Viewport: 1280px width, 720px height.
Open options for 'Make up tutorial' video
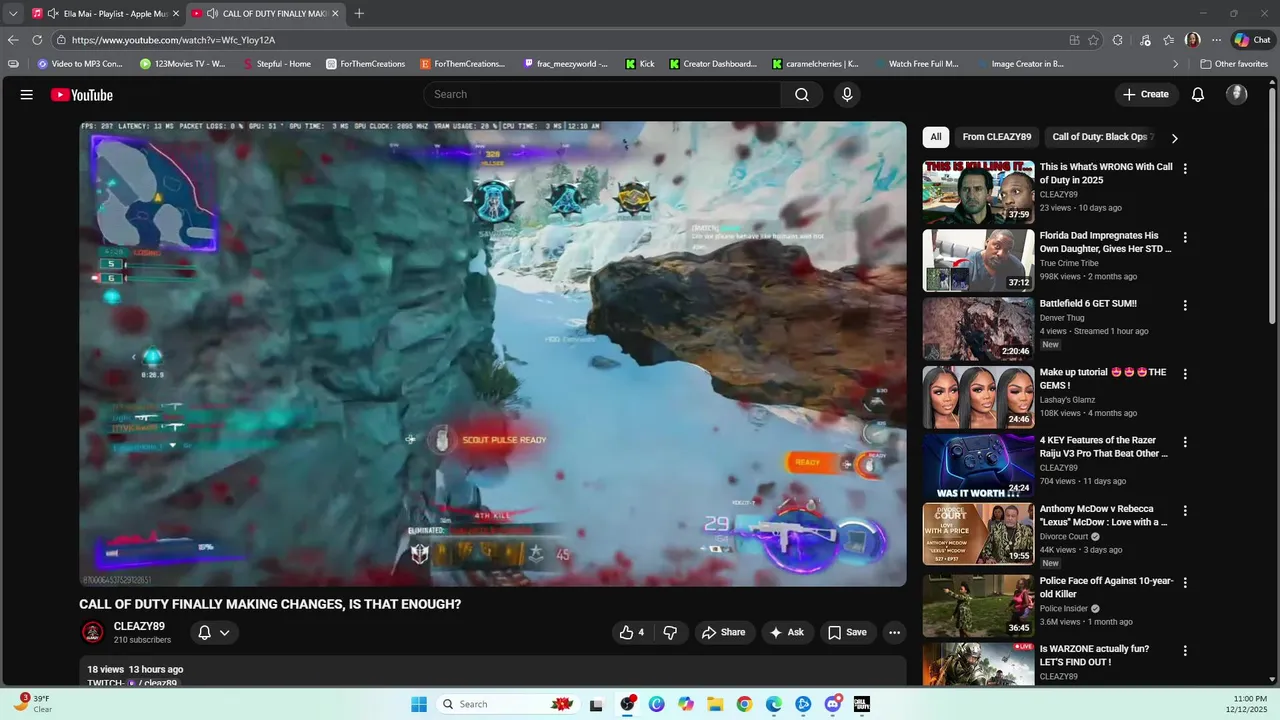[1185, 374]
